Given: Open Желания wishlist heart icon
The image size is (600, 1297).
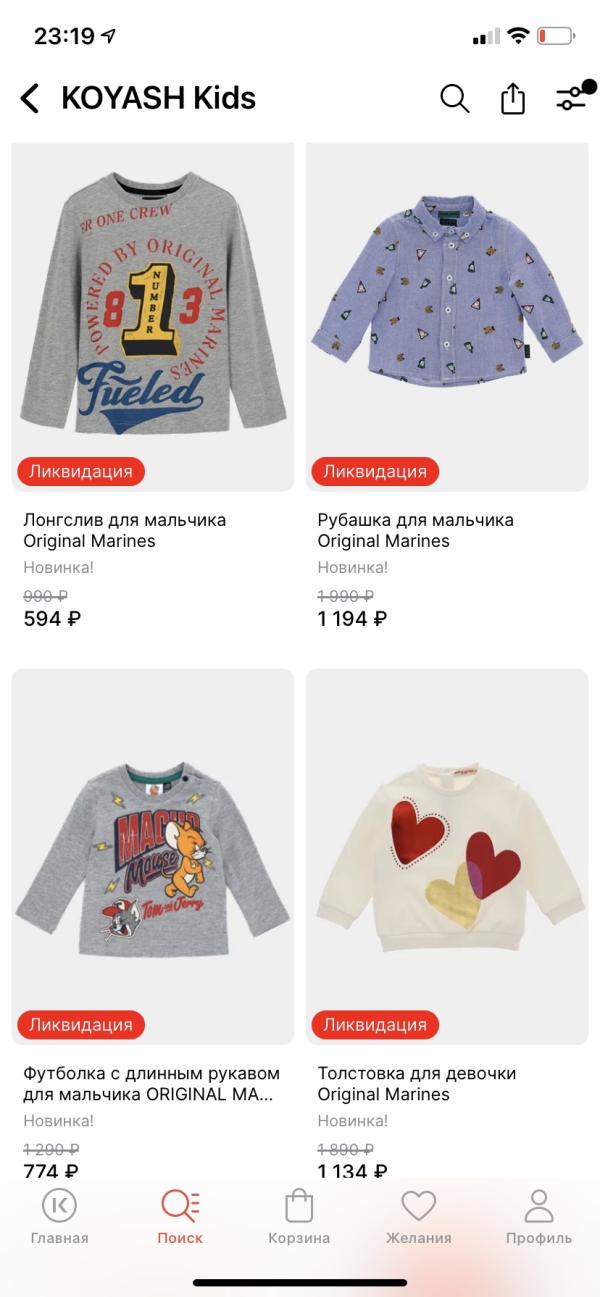Looking at the screenshot, I should point(418,1216).
